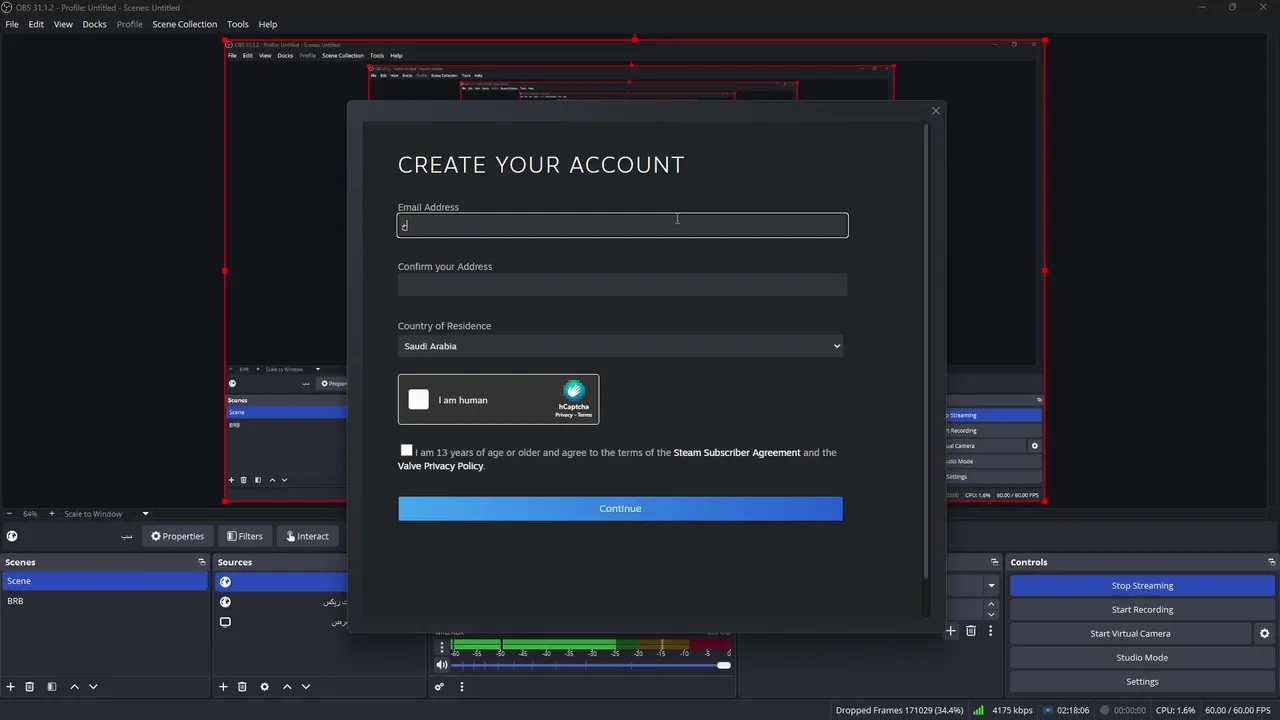The width and height of the screenshot is (1280, 720).
Task: Tick the 13 years or older agreement checkbox
Action: click(406, 451)
